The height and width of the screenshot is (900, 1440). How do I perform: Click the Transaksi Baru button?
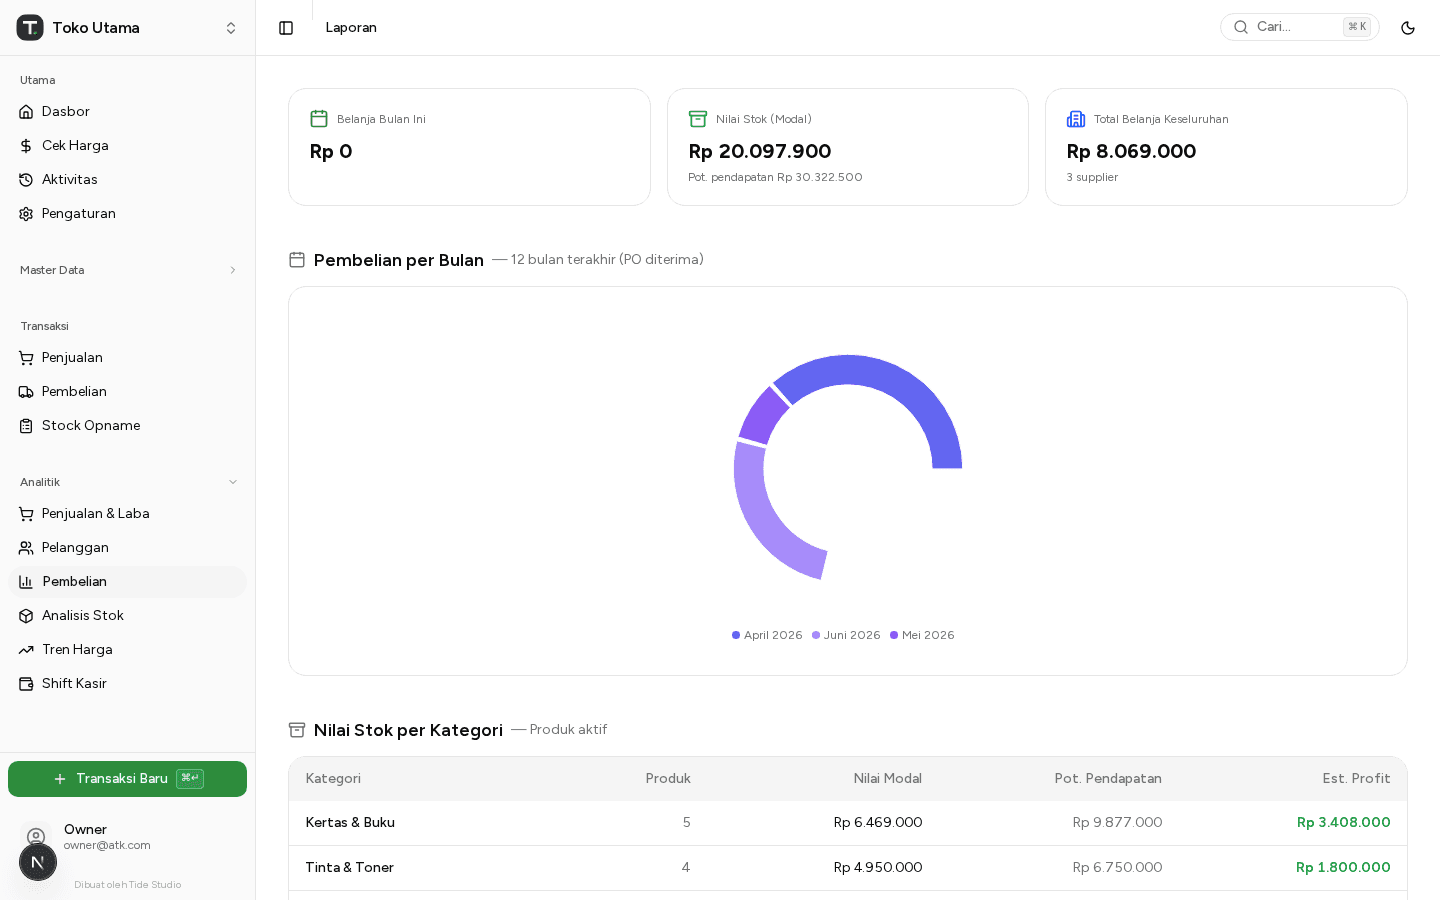click(x=127, y=779)
